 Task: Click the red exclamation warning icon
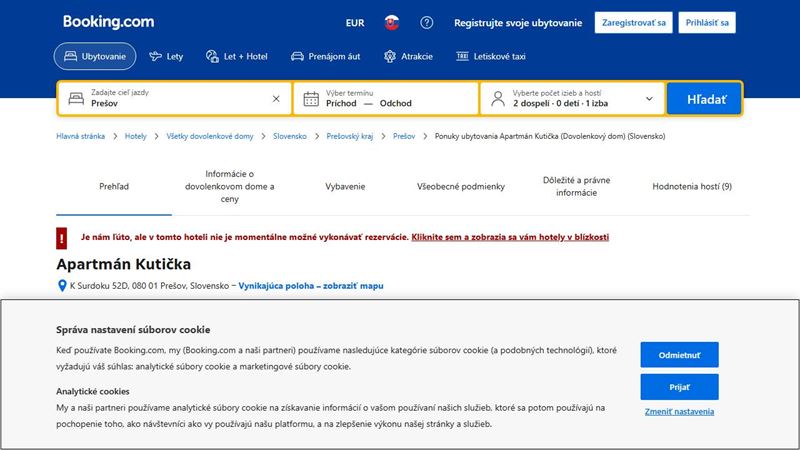click(62, 238)
